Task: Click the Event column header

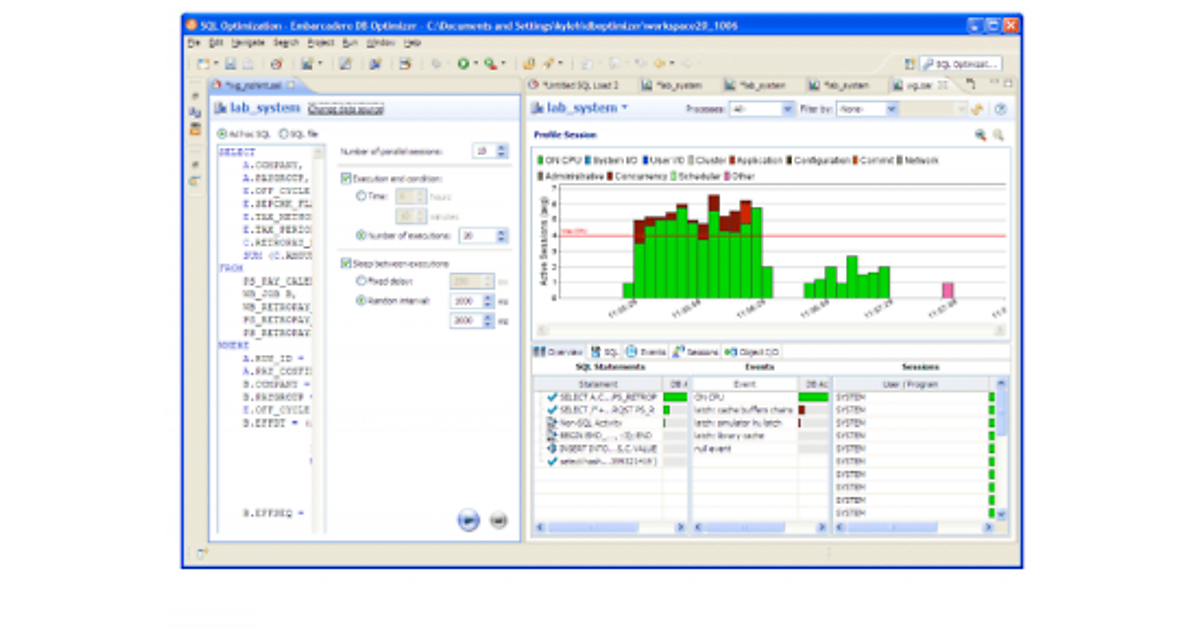Action: click(x=744, y=384)
